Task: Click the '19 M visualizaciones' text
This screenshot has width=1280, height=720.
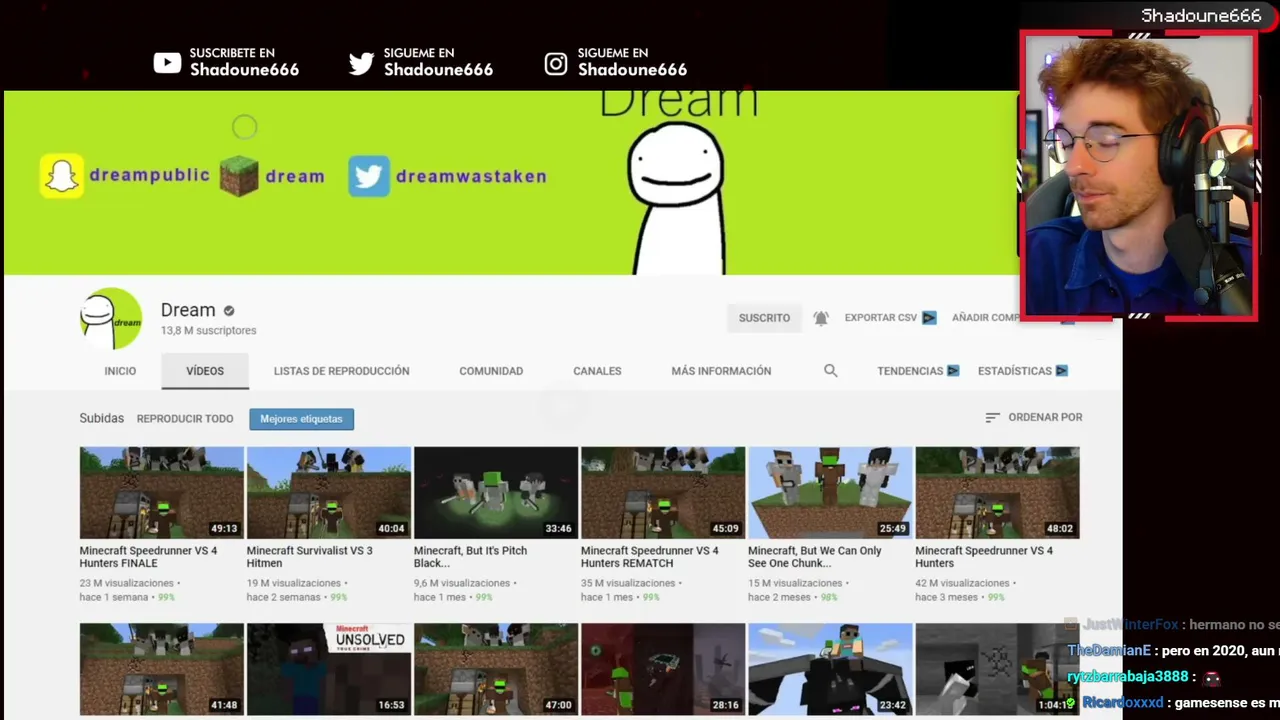Action: tap(294, 583)
